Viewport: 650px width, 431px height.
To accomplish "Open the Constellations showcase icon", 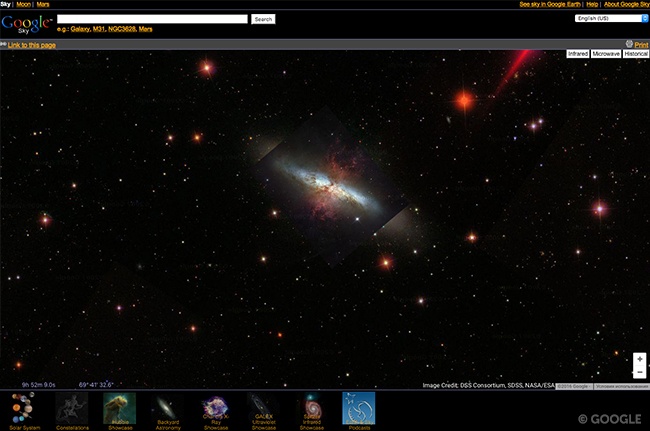I will [71, 409].
